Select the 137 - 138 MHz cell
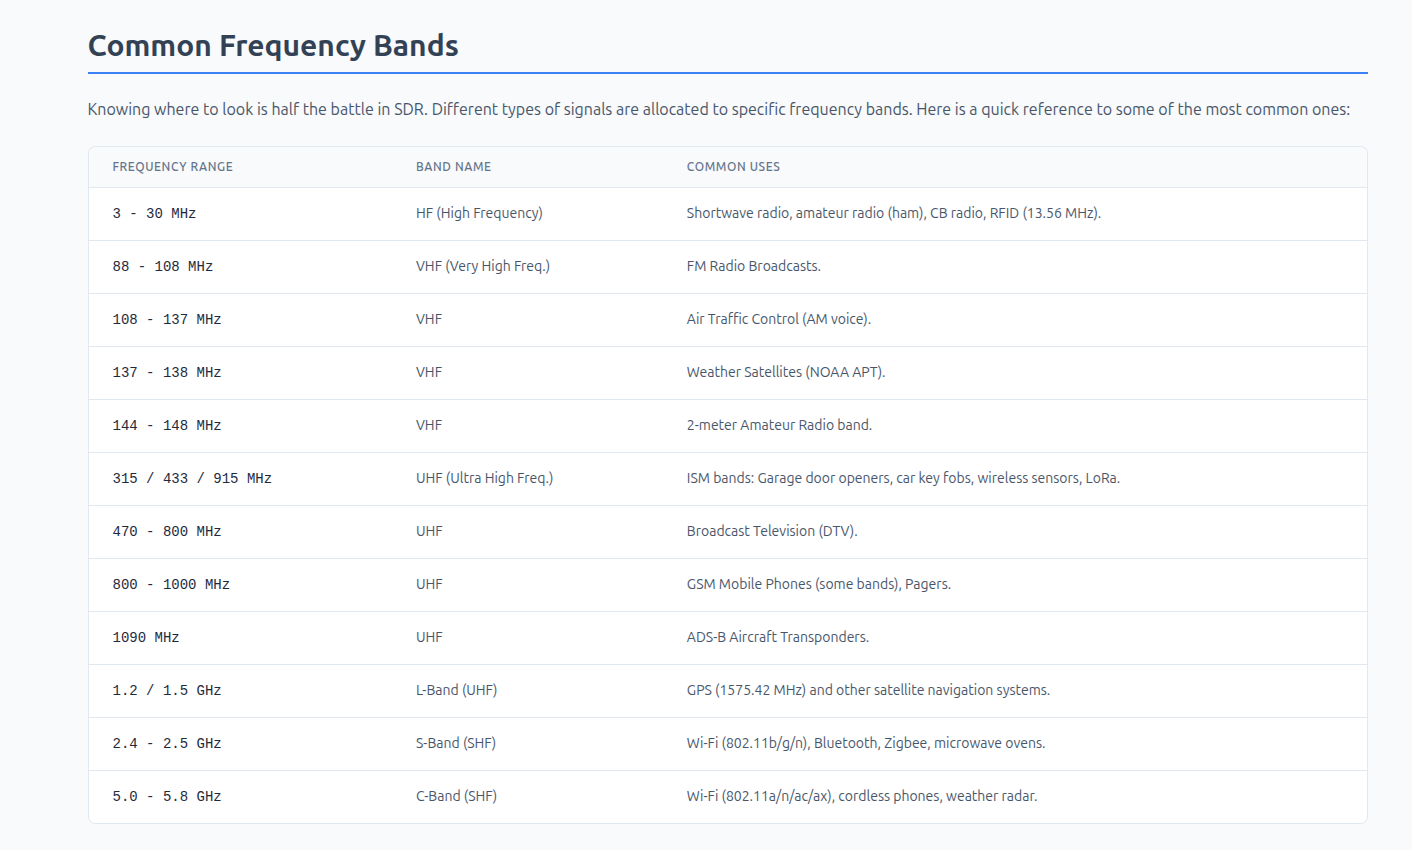Image resolution: width=1412 pixels, height=850 pixels. pos(166,373)
